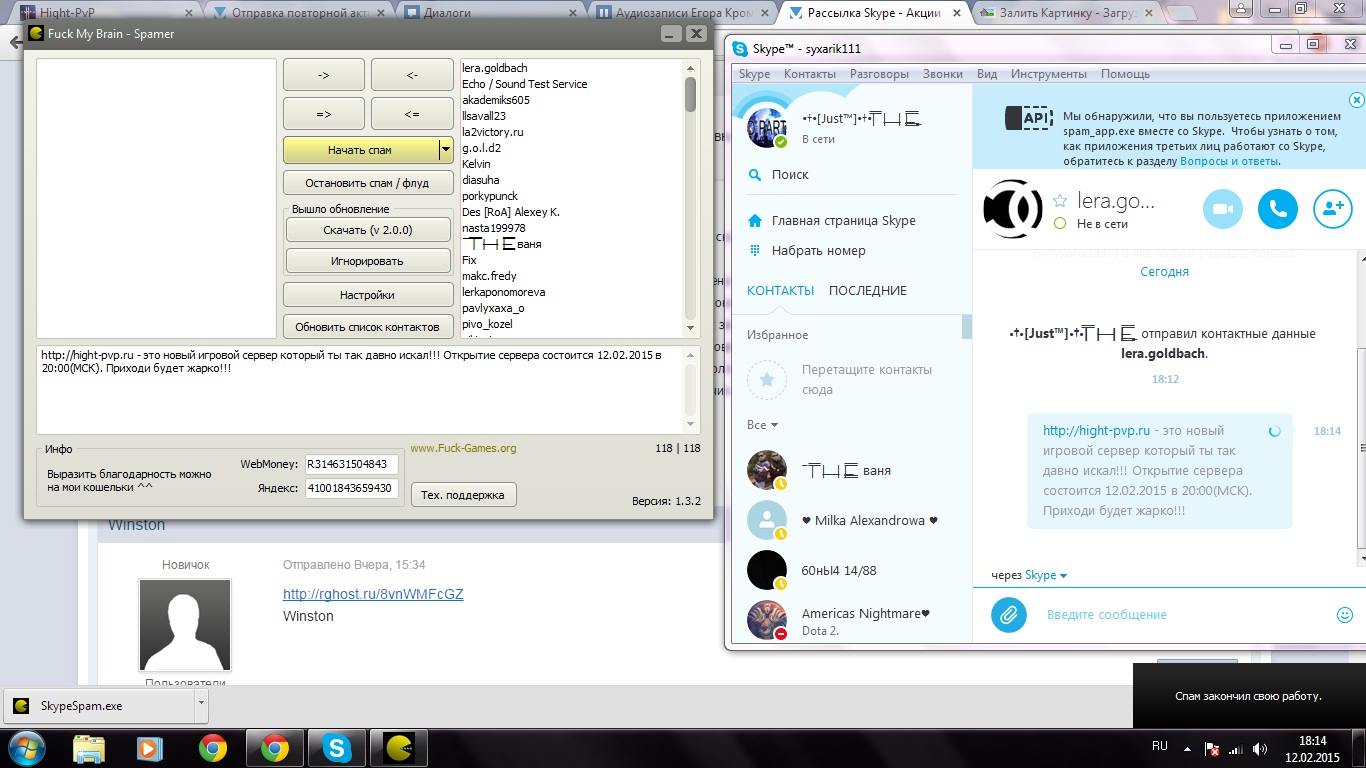The width and height of the screenshot is (1366, 768).
Task: Click the double right arrow => button
Action: coord(324,114)
